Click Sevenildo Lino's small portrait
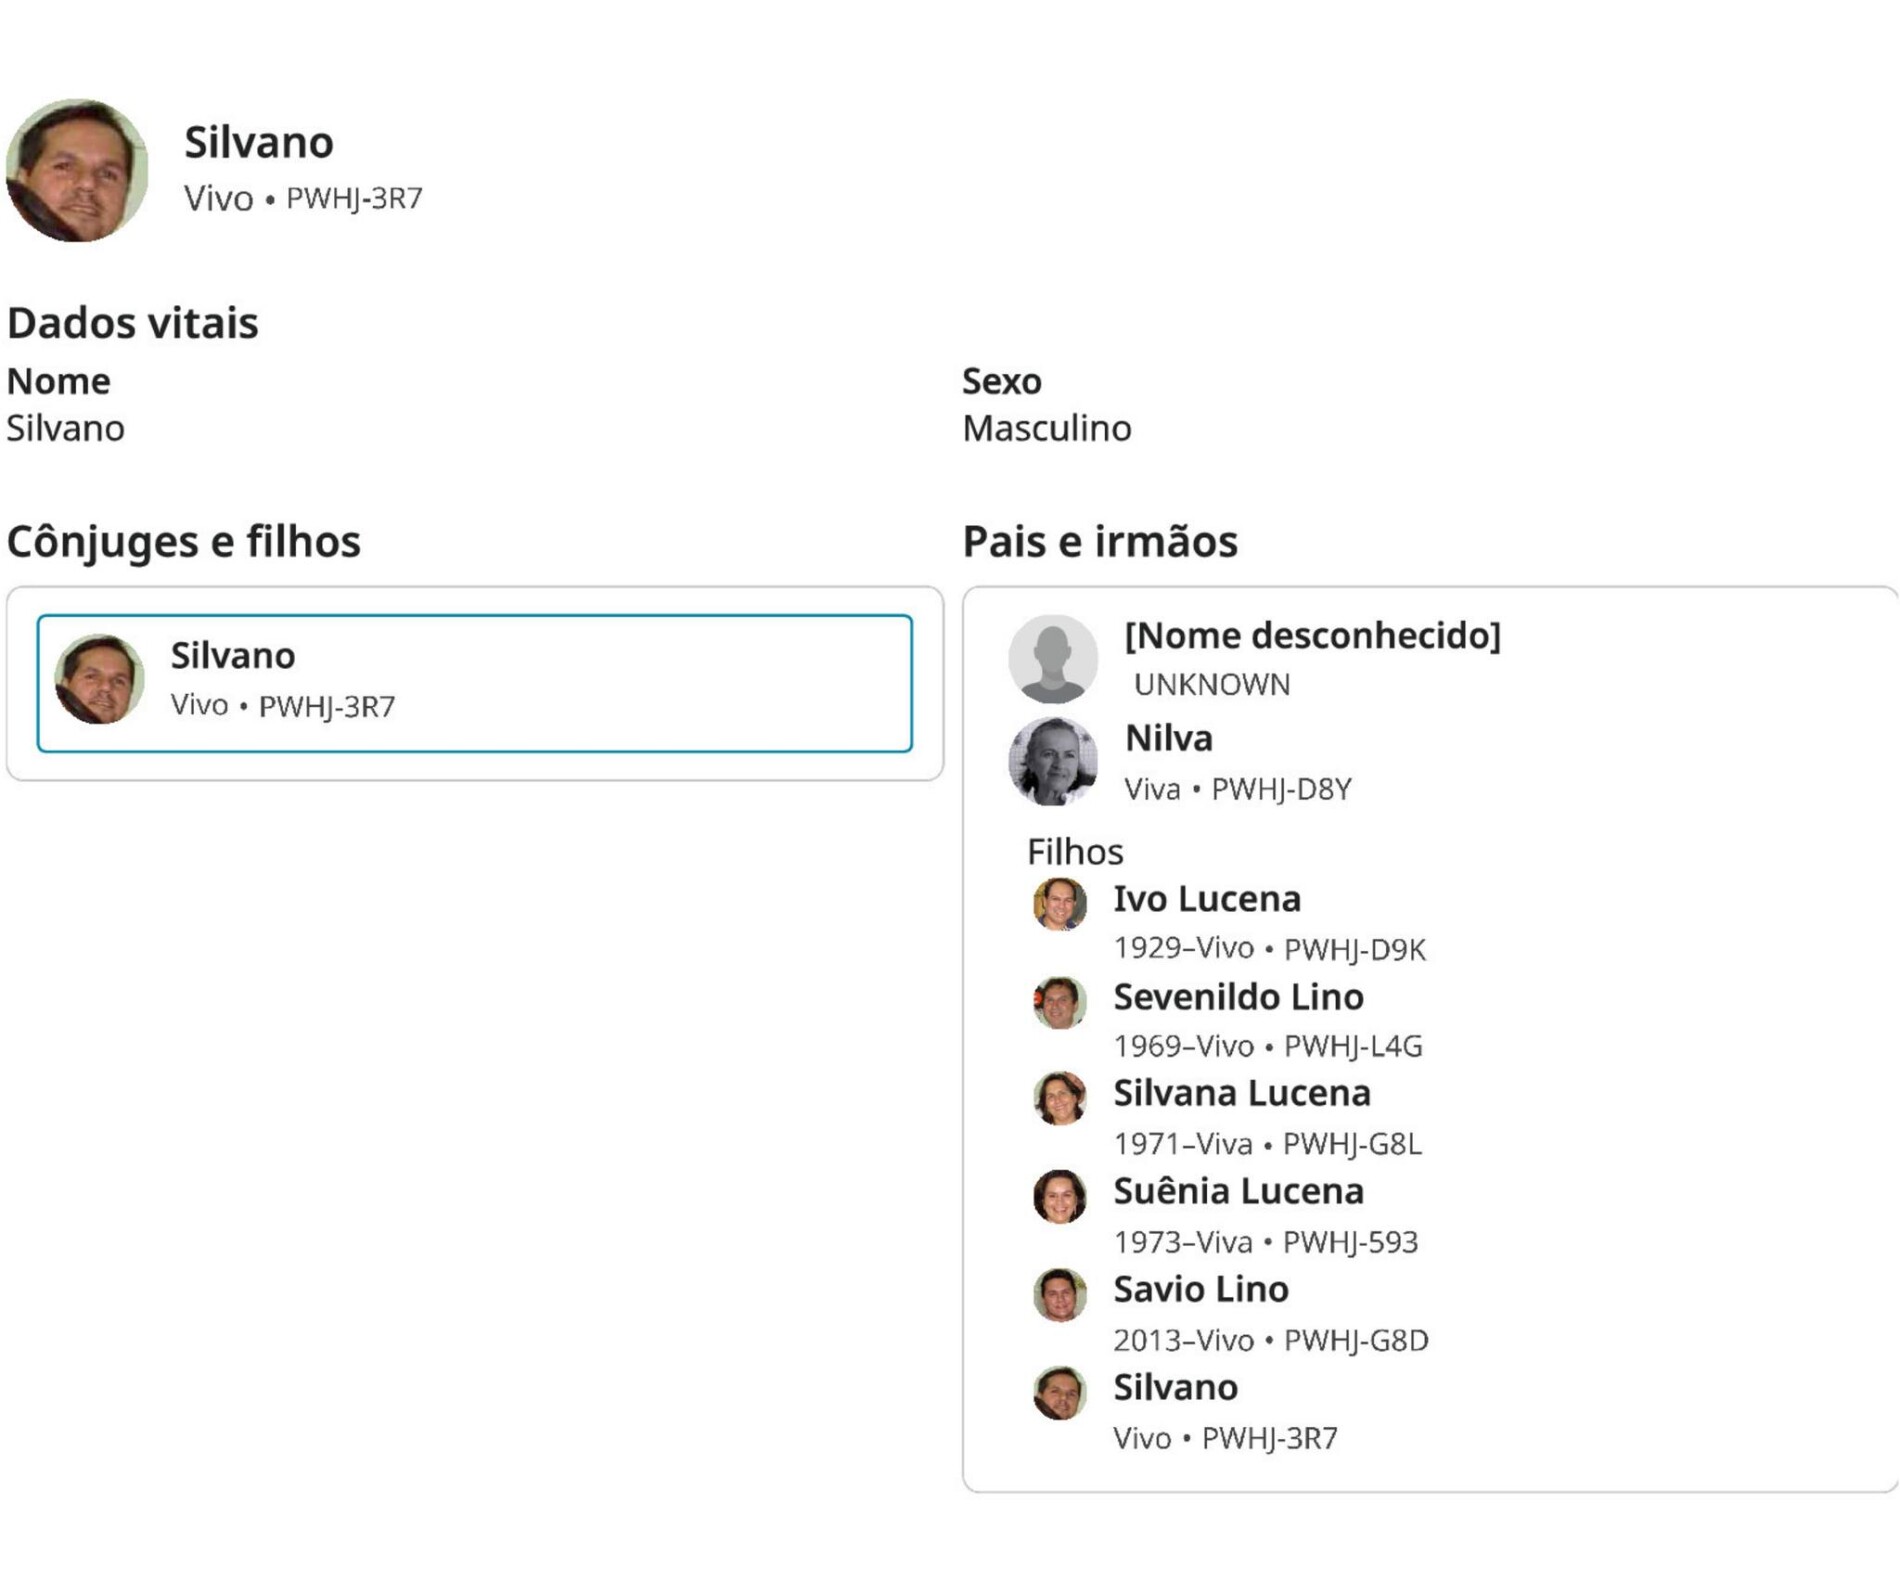The image size is (1900, 1593). pyautogui.click(x=1059, y=1002)
